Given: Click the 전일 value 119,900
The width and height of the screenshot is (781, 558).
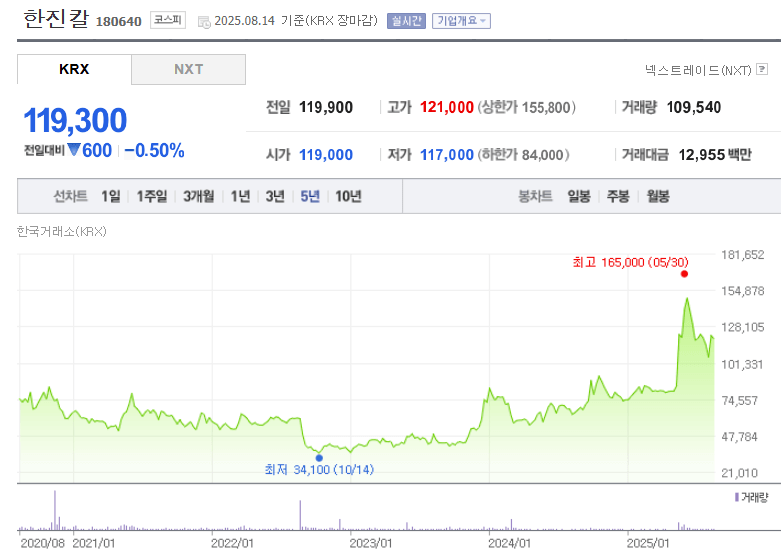Looking at the screenshot, I should coord(326,107).
